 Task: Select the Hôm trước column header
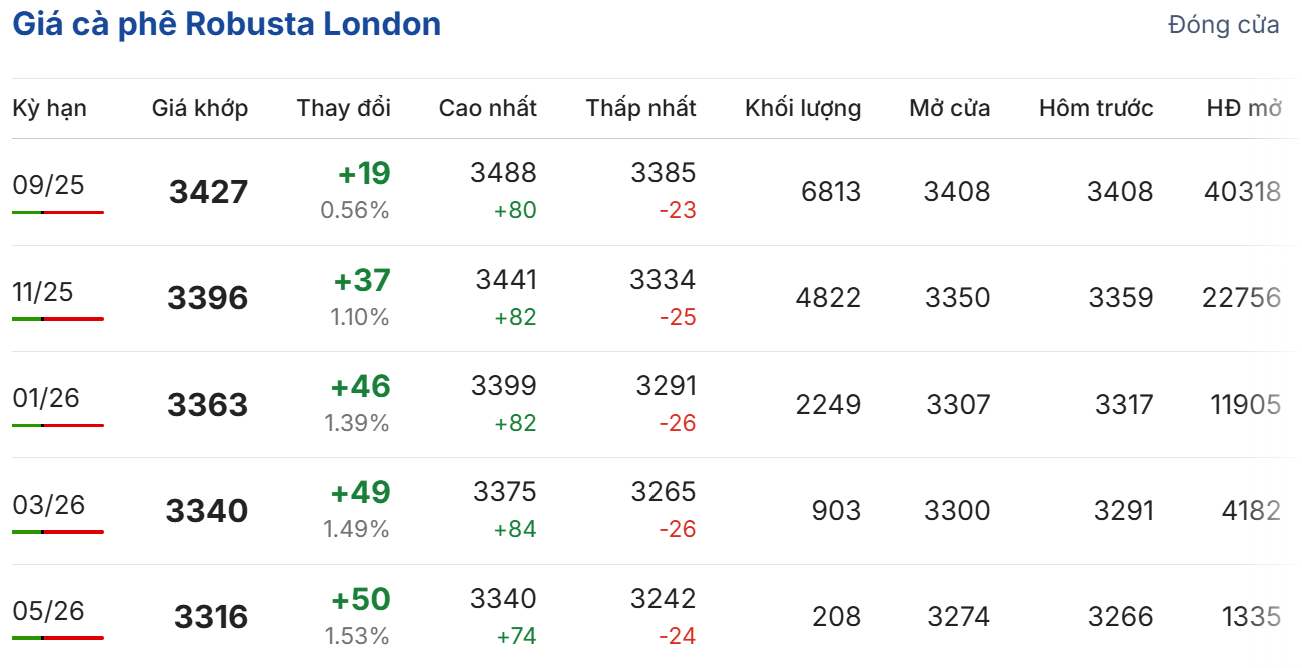(x=1095, y=108)
